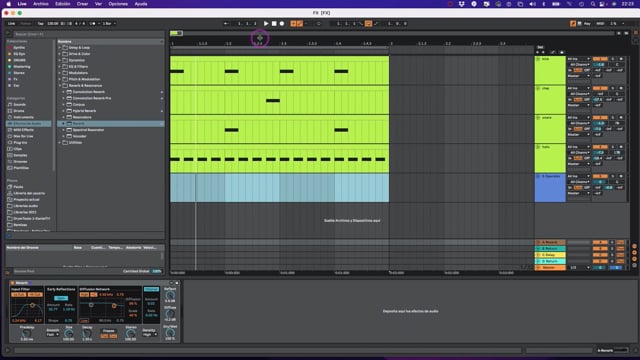Screen dimensions: 640x360
Task: Open the Archivo menu
Action: [x=41, y=4]
